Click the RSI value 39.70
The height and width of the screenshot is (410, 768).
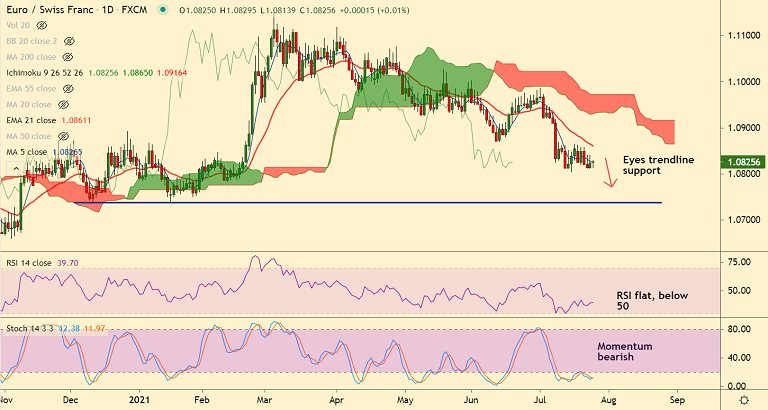68,263
